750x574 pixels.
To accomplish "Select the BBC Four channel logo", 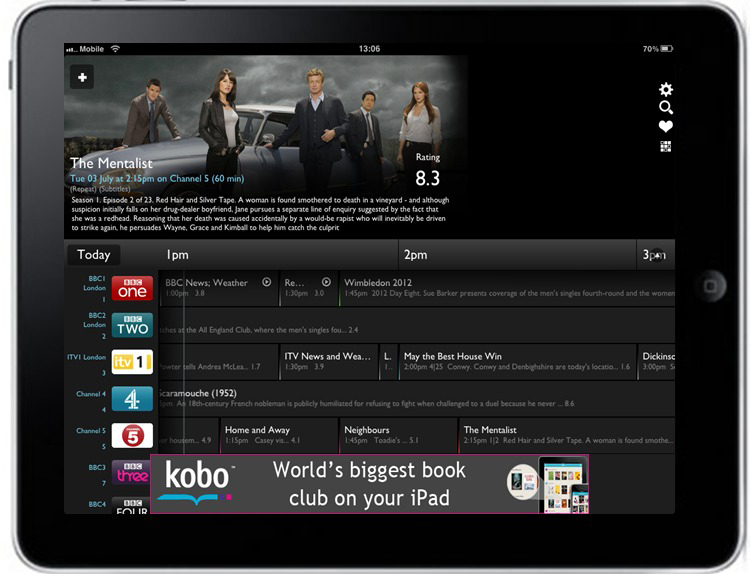I will click(x=131, y=506).
